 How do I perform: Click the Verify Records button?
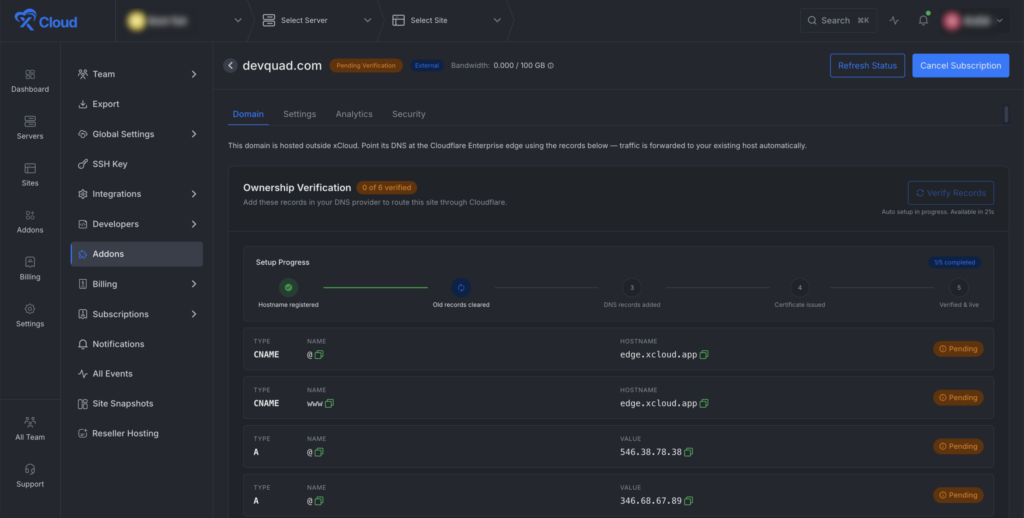(951, 193)
